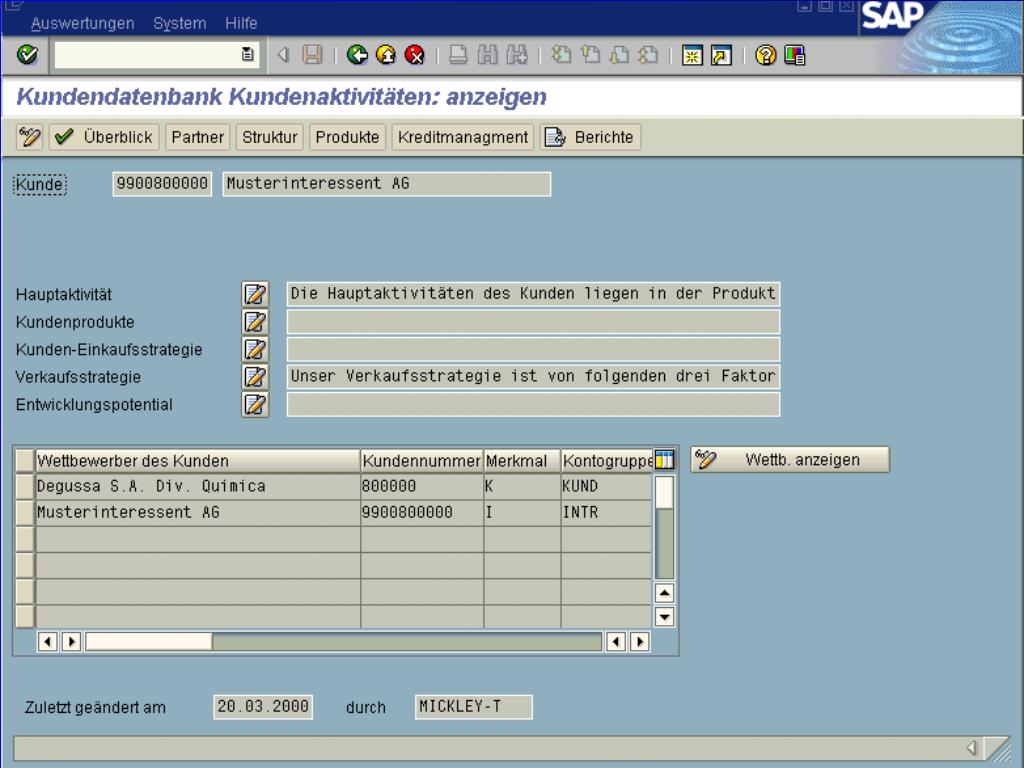Click the Berichte button

click(590, 137)
